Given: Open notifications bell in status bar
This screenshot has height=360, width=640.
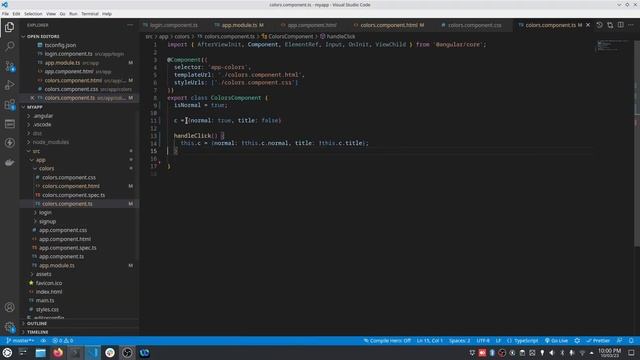Looking at the screenshot, I should coord(631,340).
